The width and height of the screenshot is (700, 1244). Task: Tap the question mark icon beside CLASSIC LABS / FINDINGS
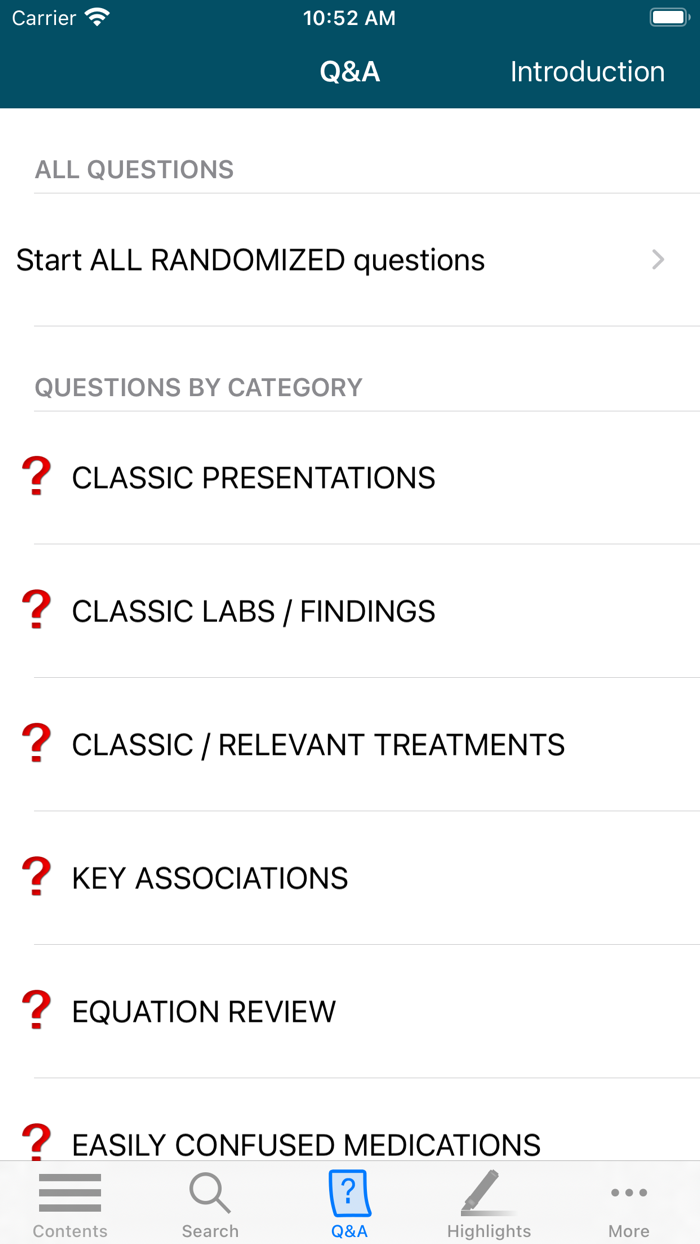pos(37,609)
